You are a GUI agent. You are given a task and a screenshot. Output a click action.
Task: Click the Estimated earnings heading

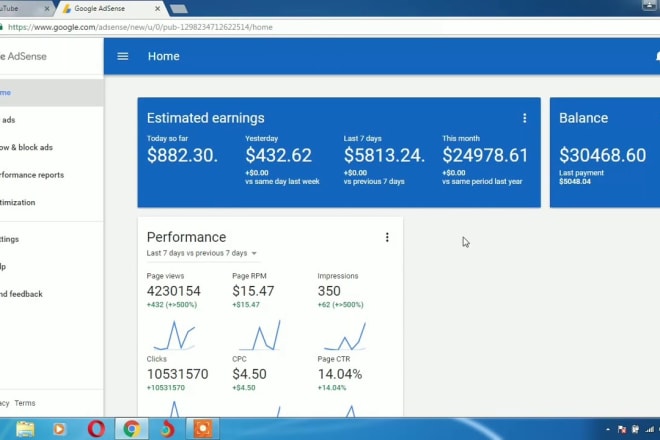205,118
